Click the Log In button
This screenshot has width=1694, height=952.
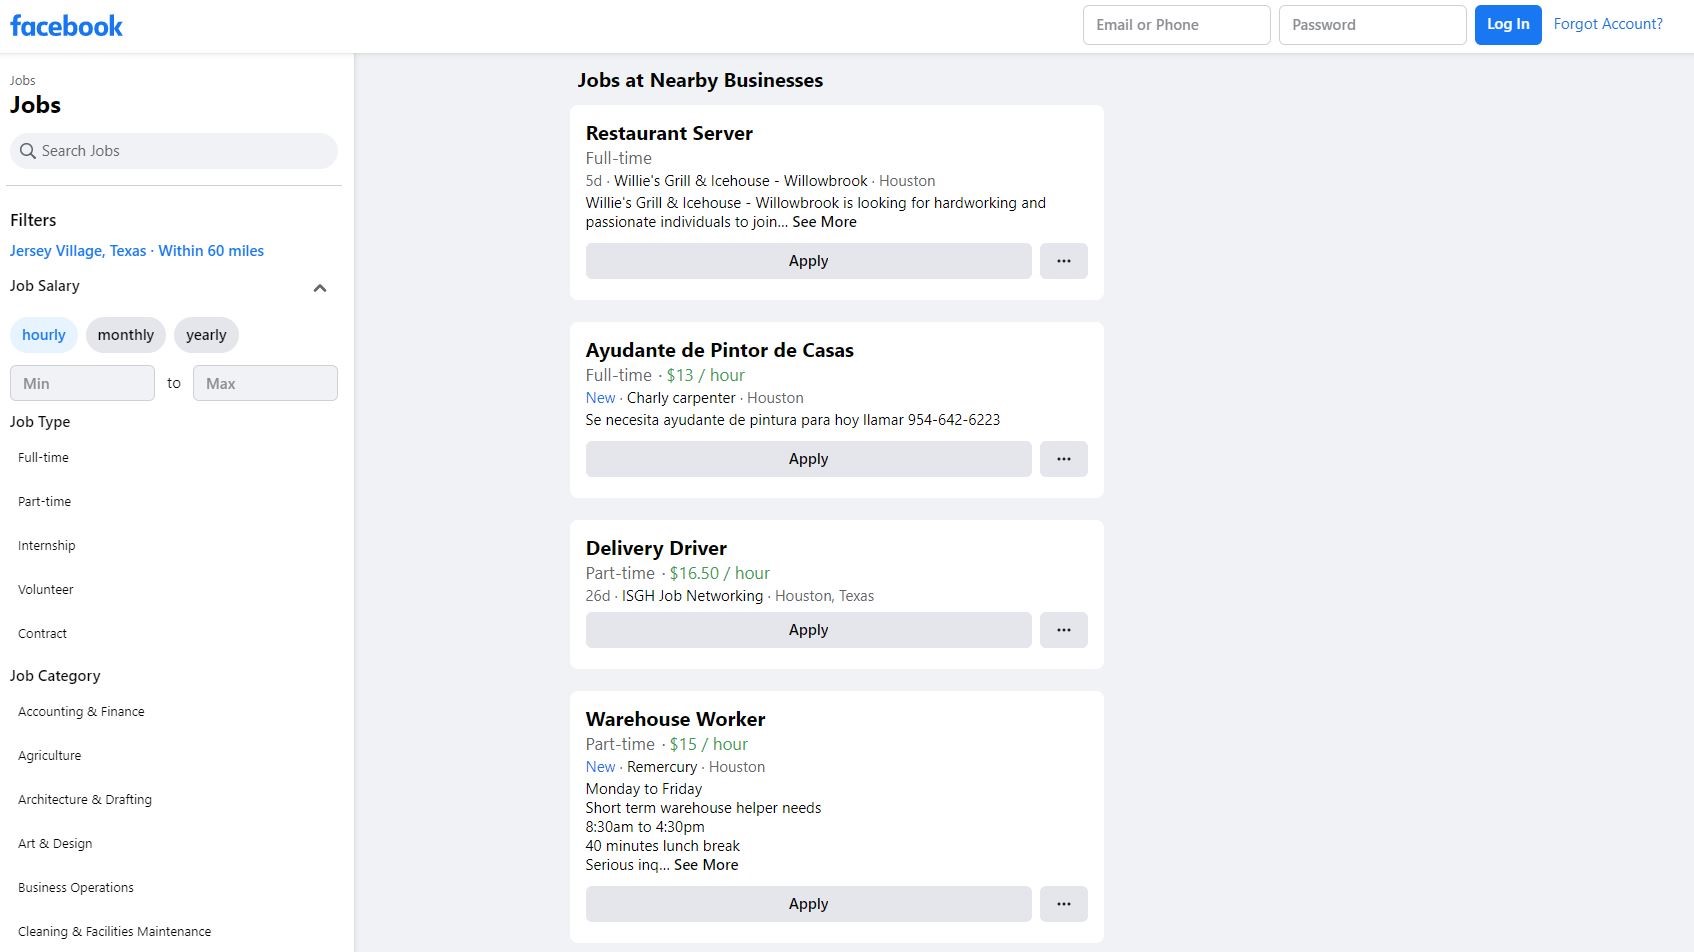click(x=1507, y=24)
